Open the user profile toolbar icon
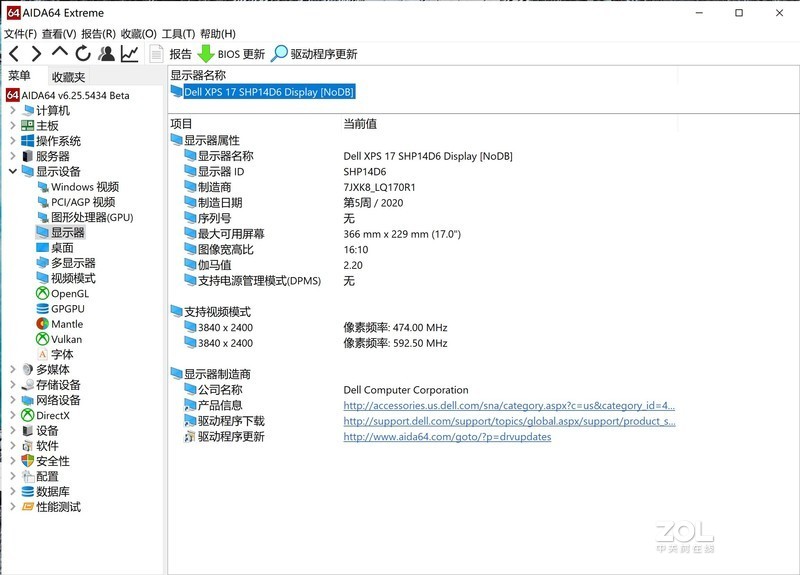The height and width of the screenshot is (575, 800). pyautogui.click(x=107, y=54)
